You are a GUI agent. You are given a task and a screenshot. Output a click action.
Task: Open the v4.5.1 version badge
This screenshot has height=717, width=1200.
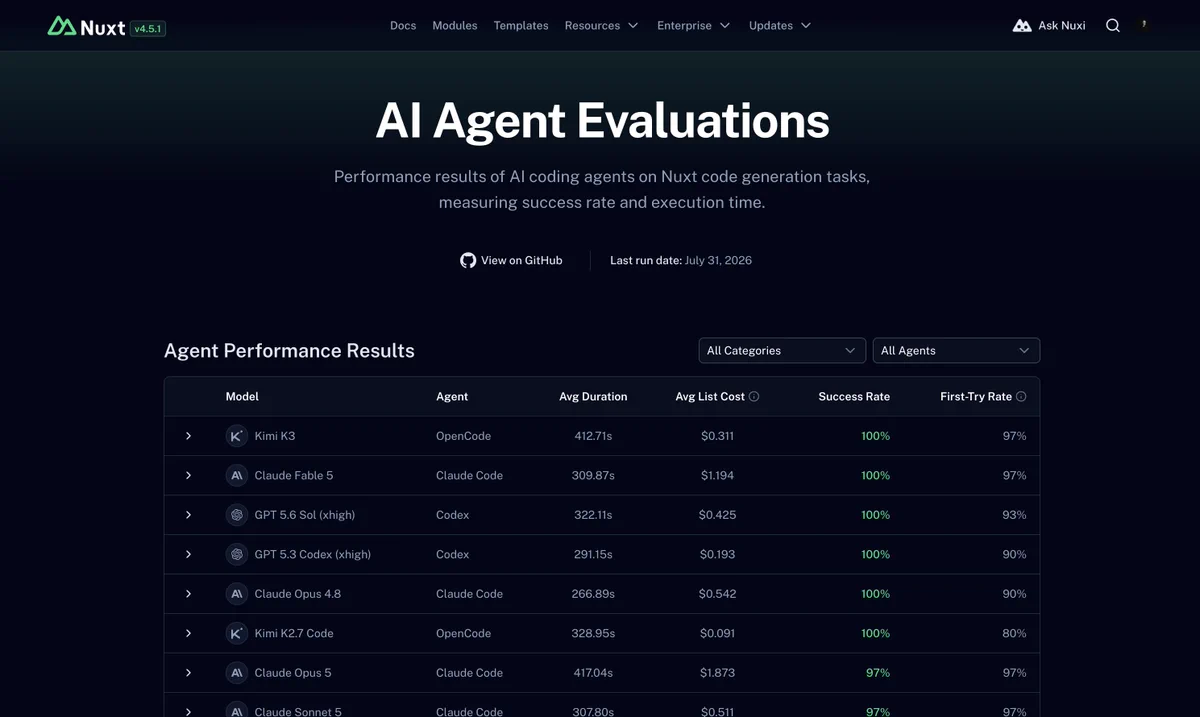[x=148, y=29]
